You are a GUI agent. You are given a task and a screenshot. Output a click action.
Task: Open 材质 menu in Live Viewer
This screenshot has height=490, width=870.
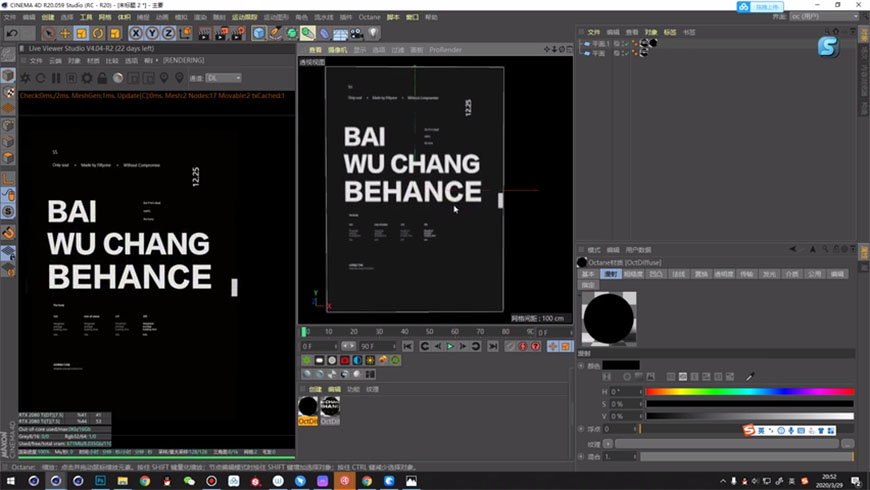[x=93, y=60]
